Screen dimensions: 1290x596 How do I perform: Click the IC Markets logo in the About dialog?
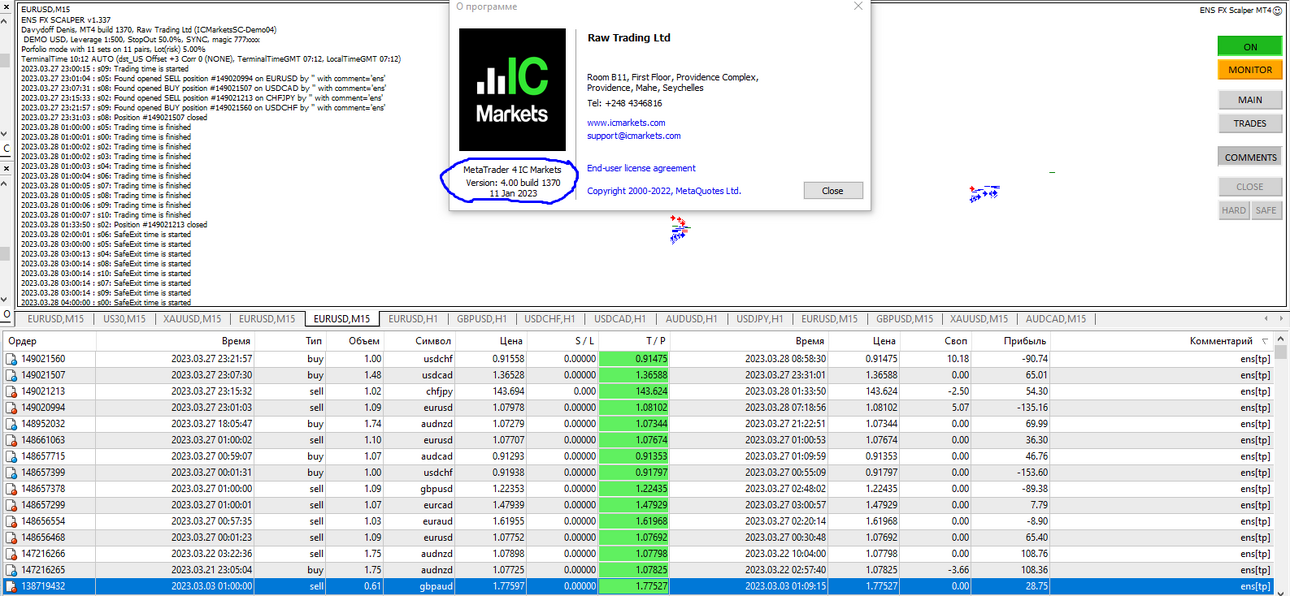coord(512,89)
